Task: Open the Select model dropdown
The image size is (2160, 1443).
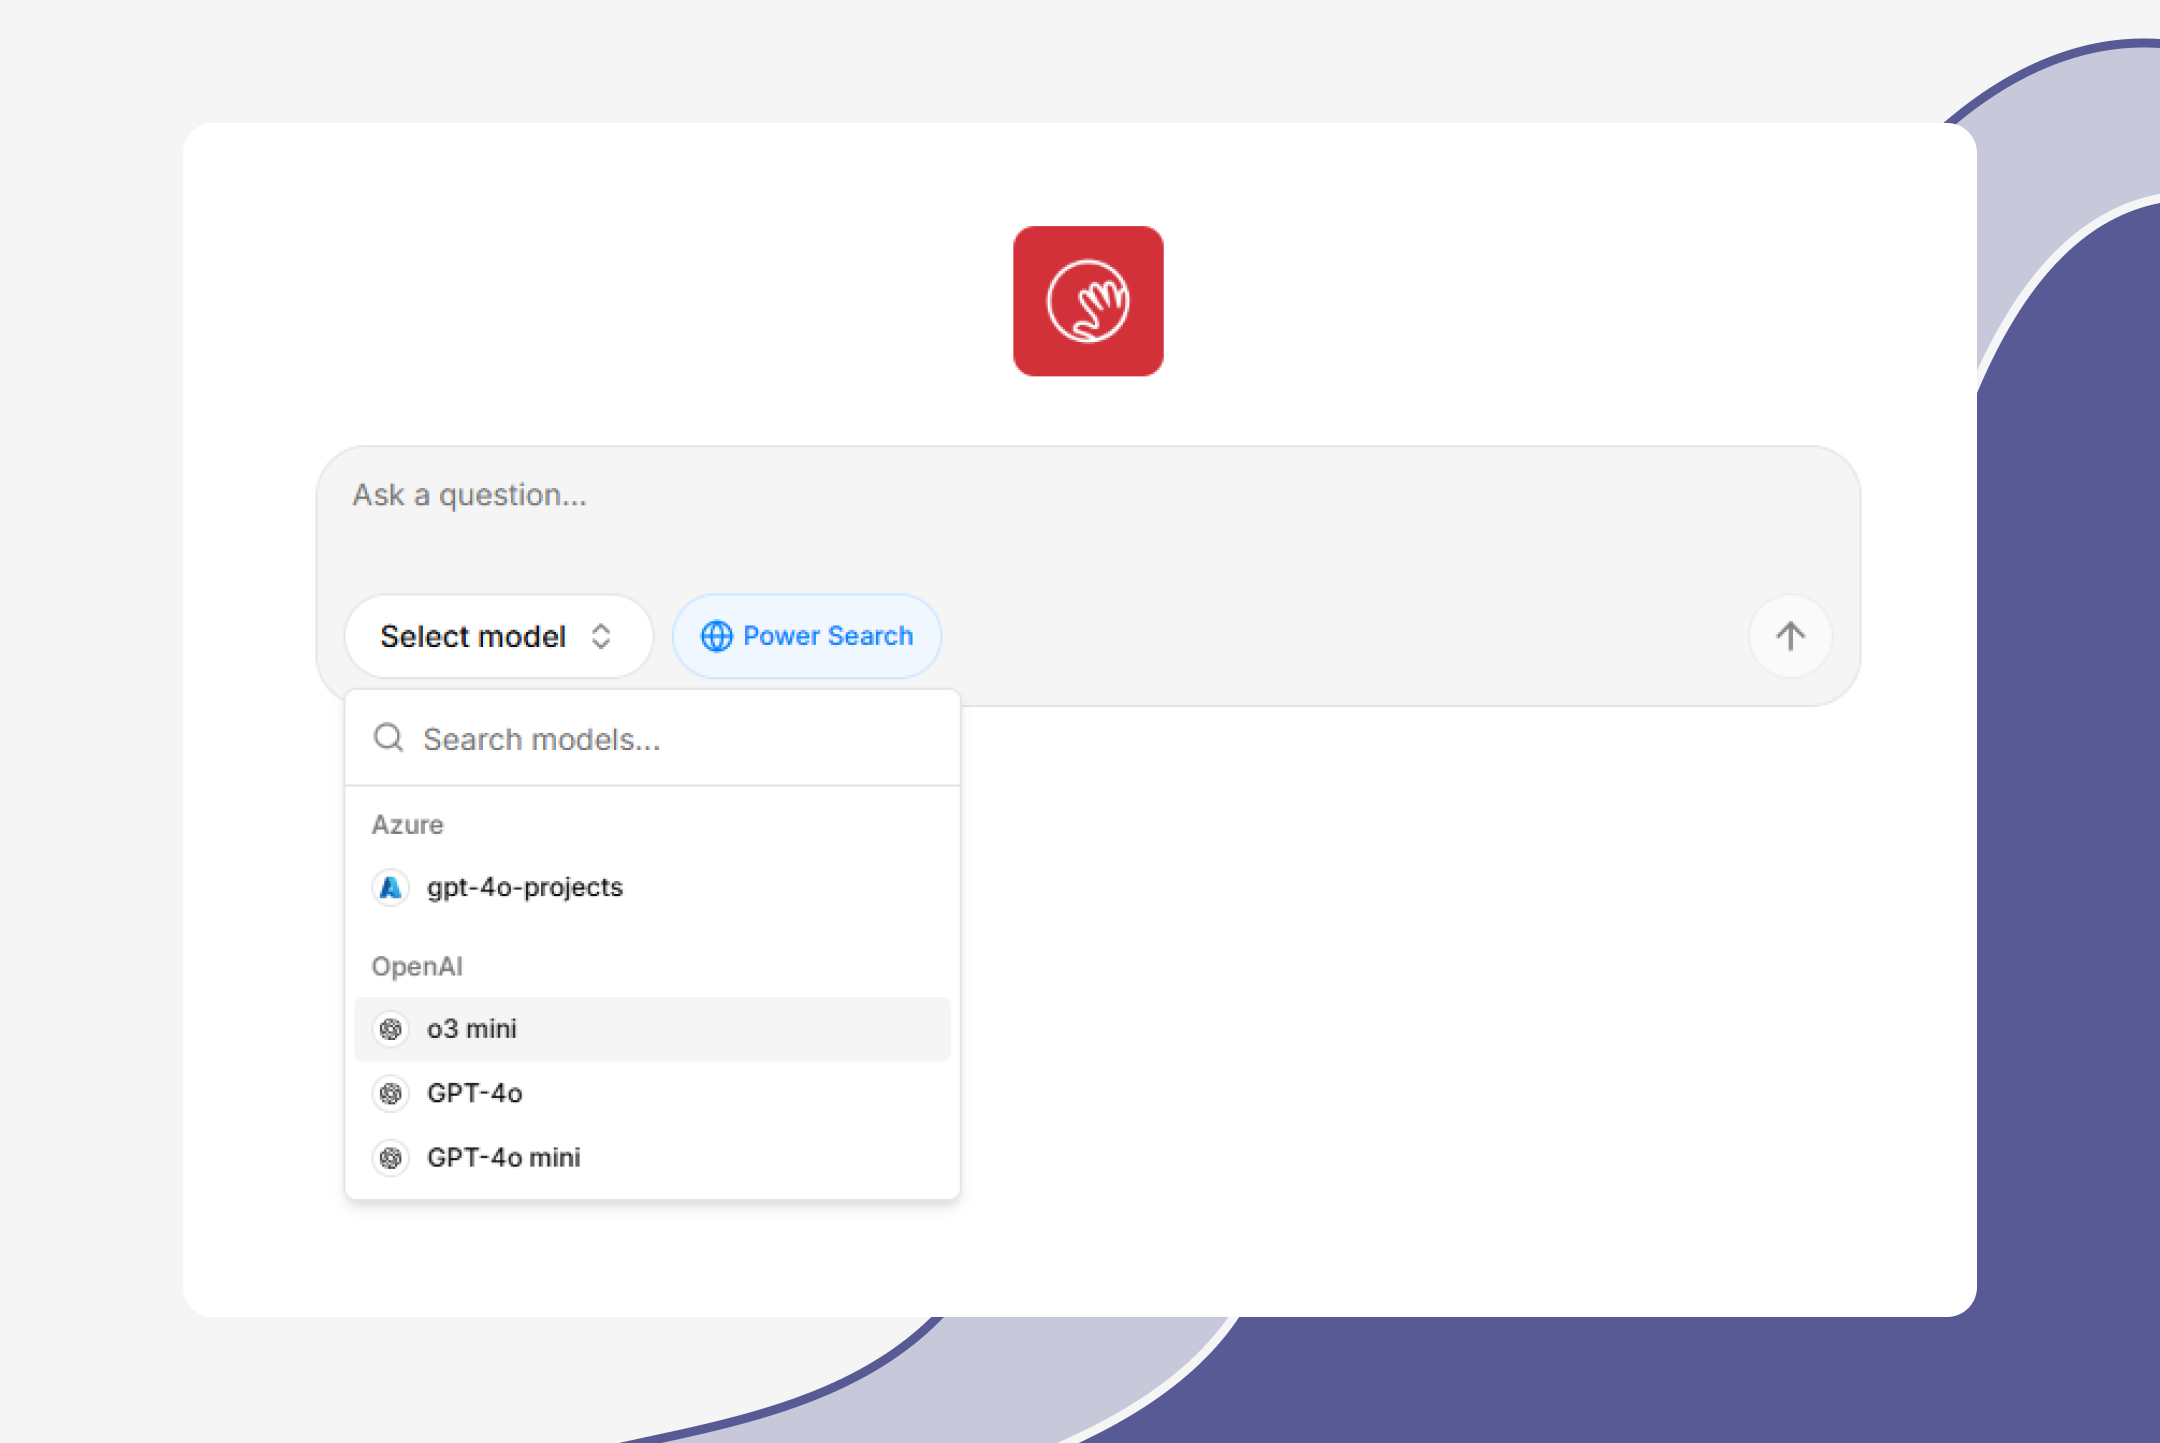Action: point(498,636)
